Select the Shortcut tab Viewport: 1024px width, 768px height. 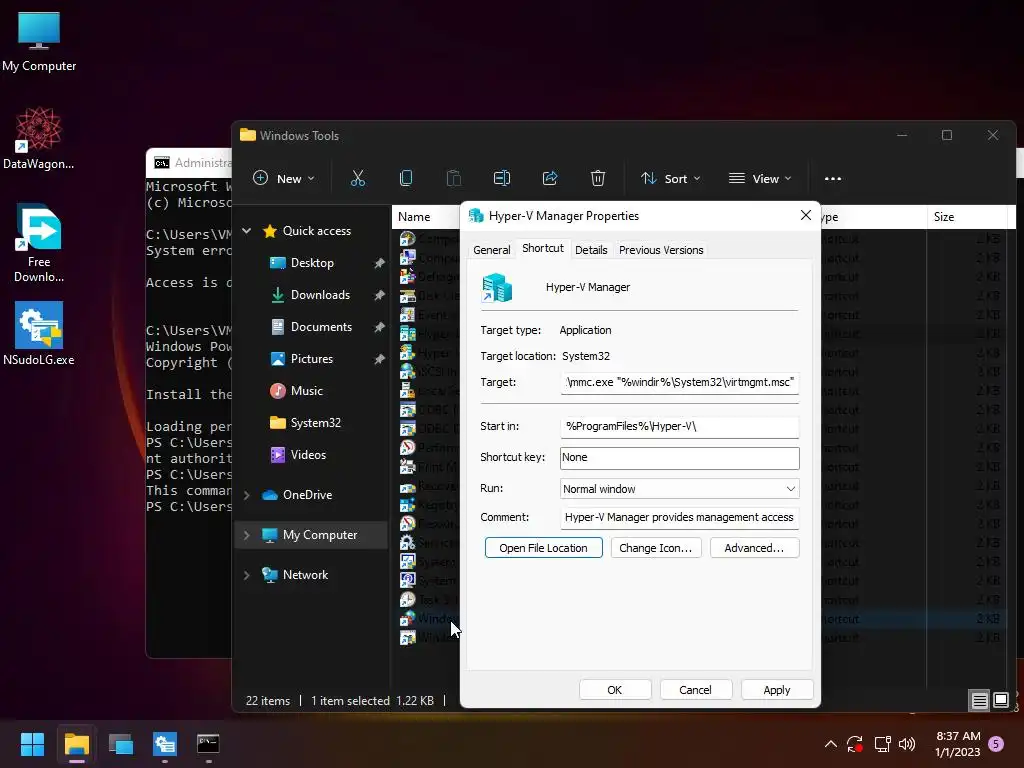coord(543,248)
